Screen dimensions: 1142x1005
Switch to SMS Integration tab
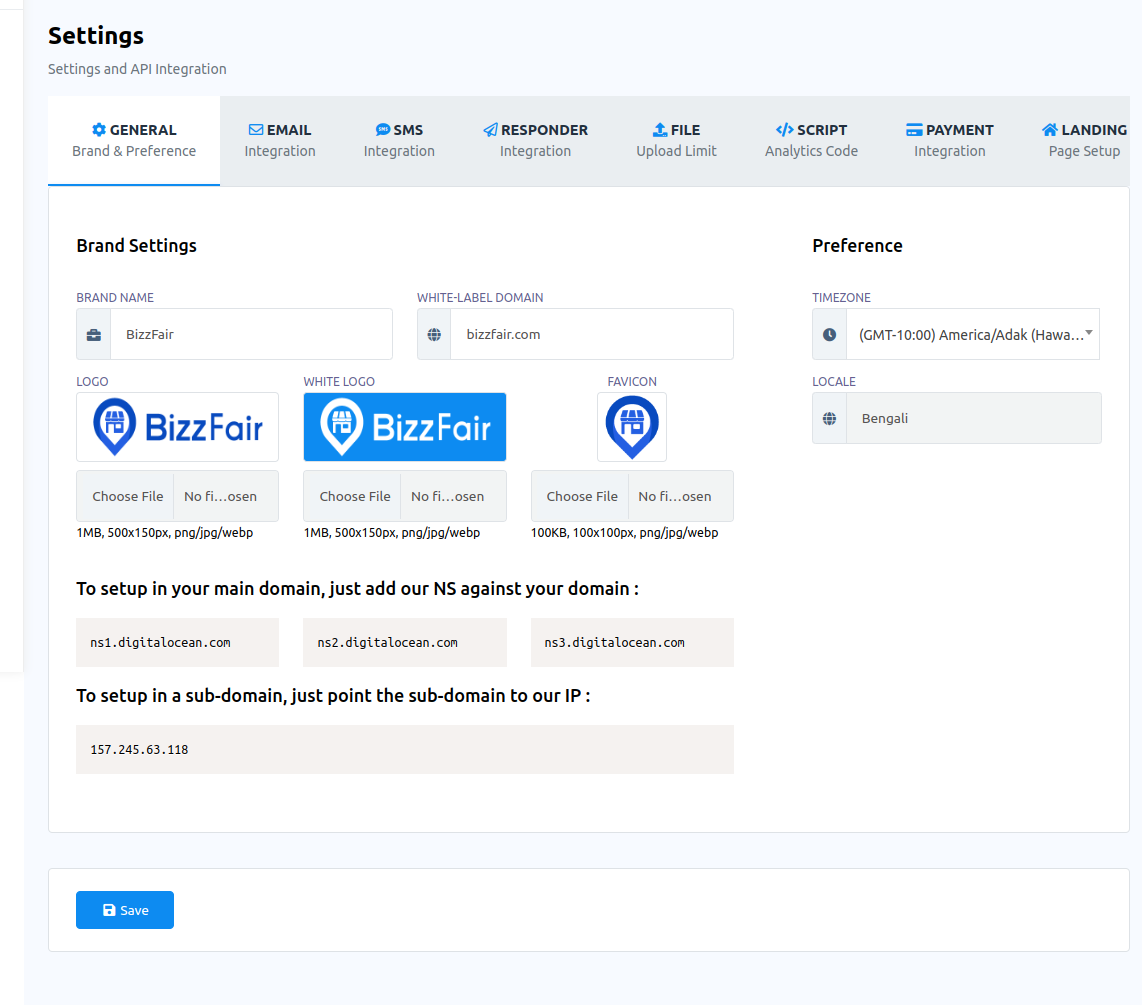point(399,141)
